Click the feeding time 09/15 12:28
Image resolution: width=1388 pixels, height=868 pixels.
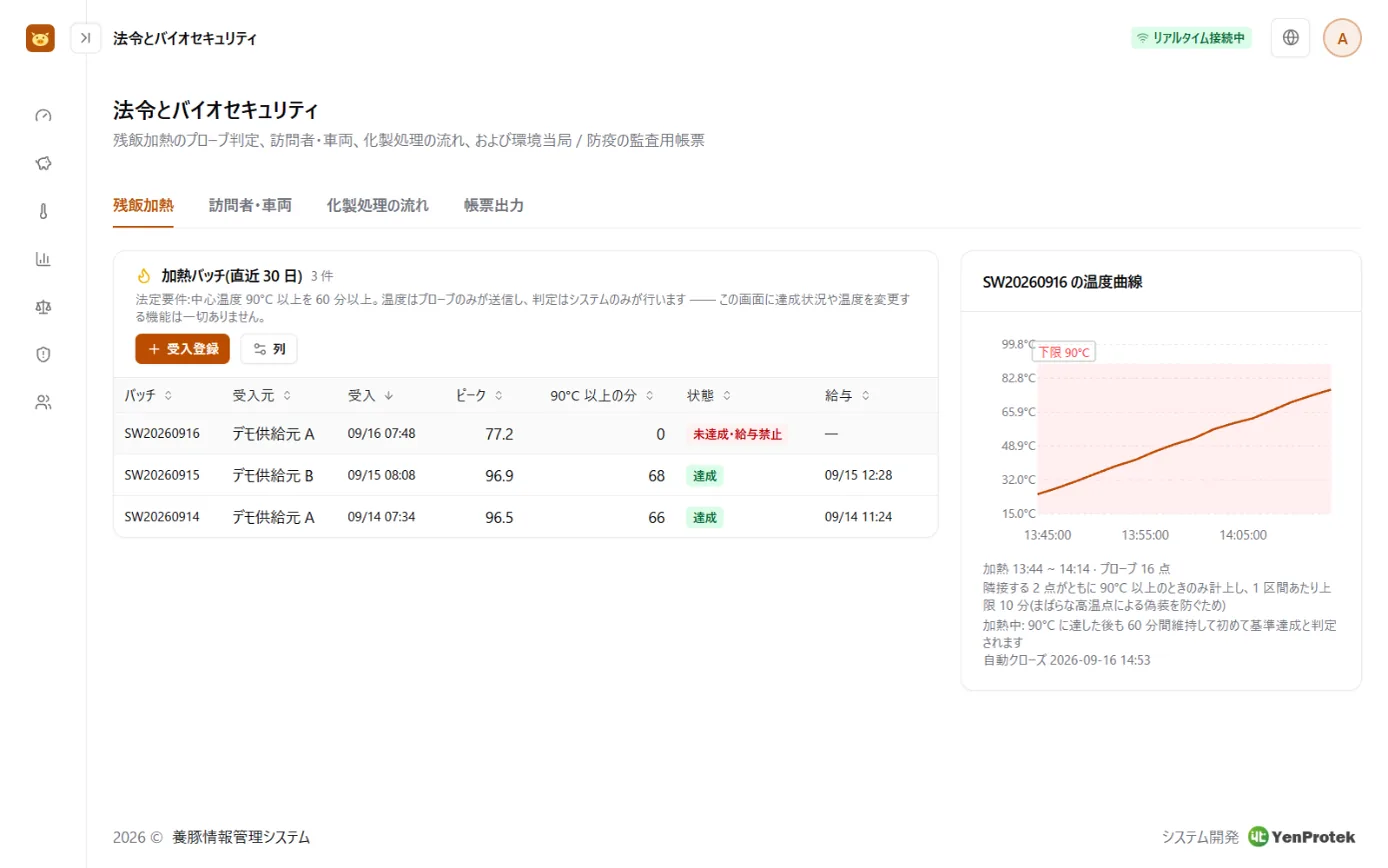click(858, 475)
